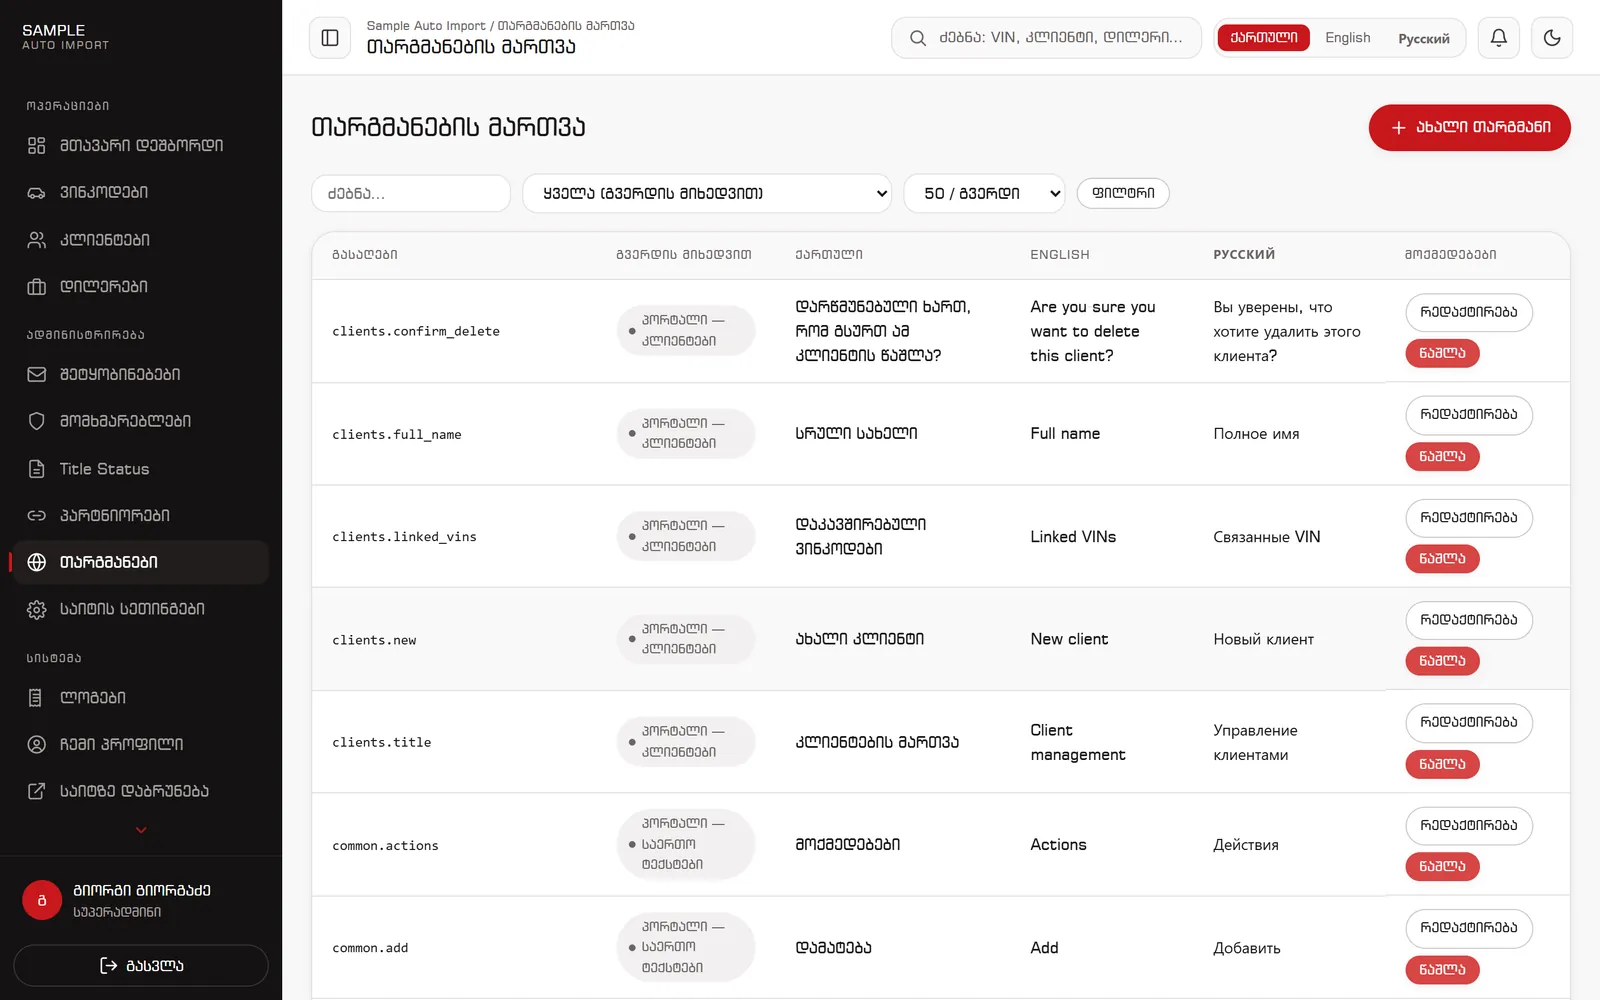
Task: Open logs list icon
Action: [37, 698]
